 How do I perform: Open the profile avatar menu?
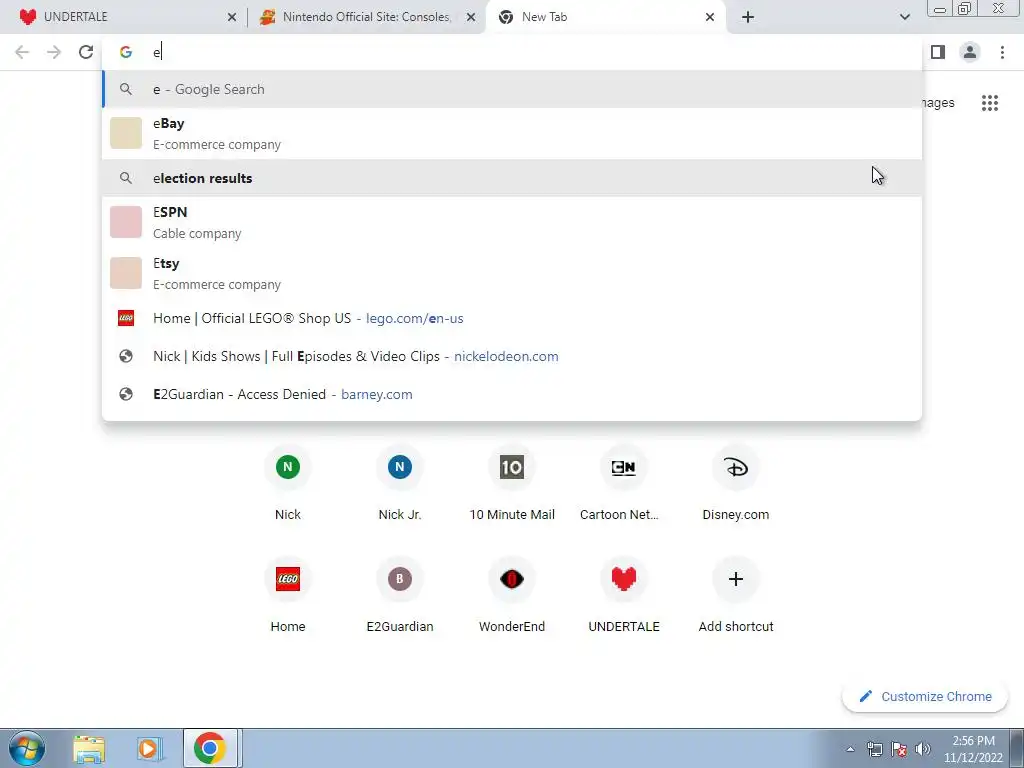[x=970, y=52]
